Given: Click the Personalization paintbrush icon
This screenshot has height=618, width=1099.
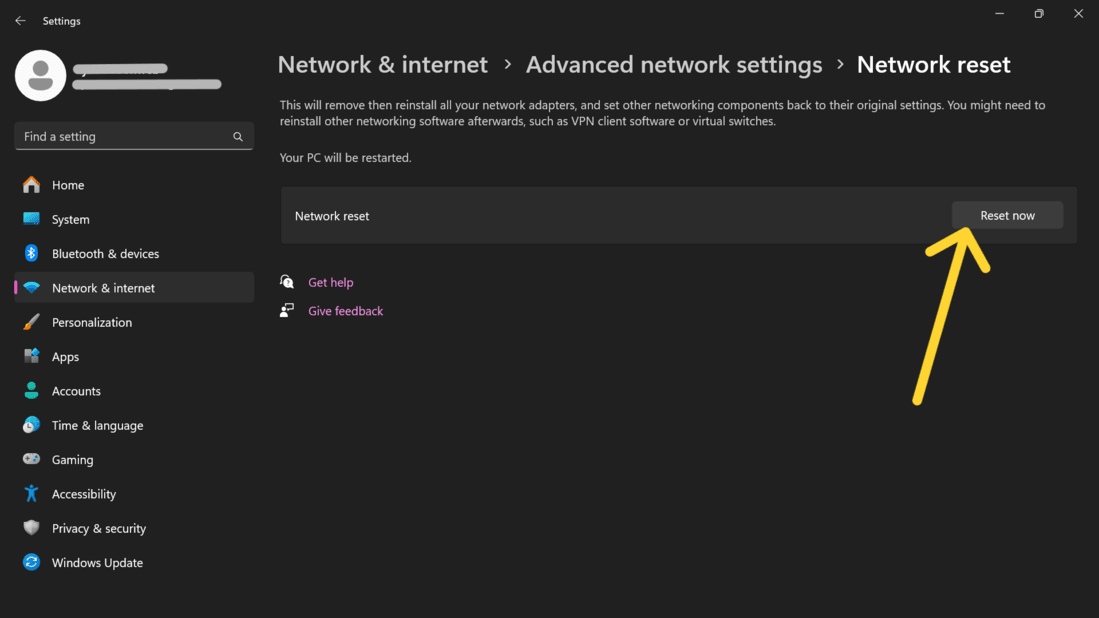Looking at the screenshot, I should (32, 322).
